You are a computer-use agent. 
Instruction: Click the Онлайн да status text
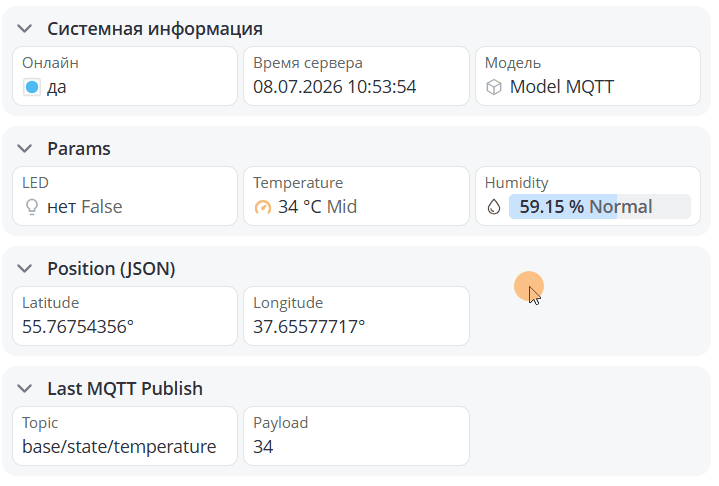pyautogui.click(x=56, y=87)
